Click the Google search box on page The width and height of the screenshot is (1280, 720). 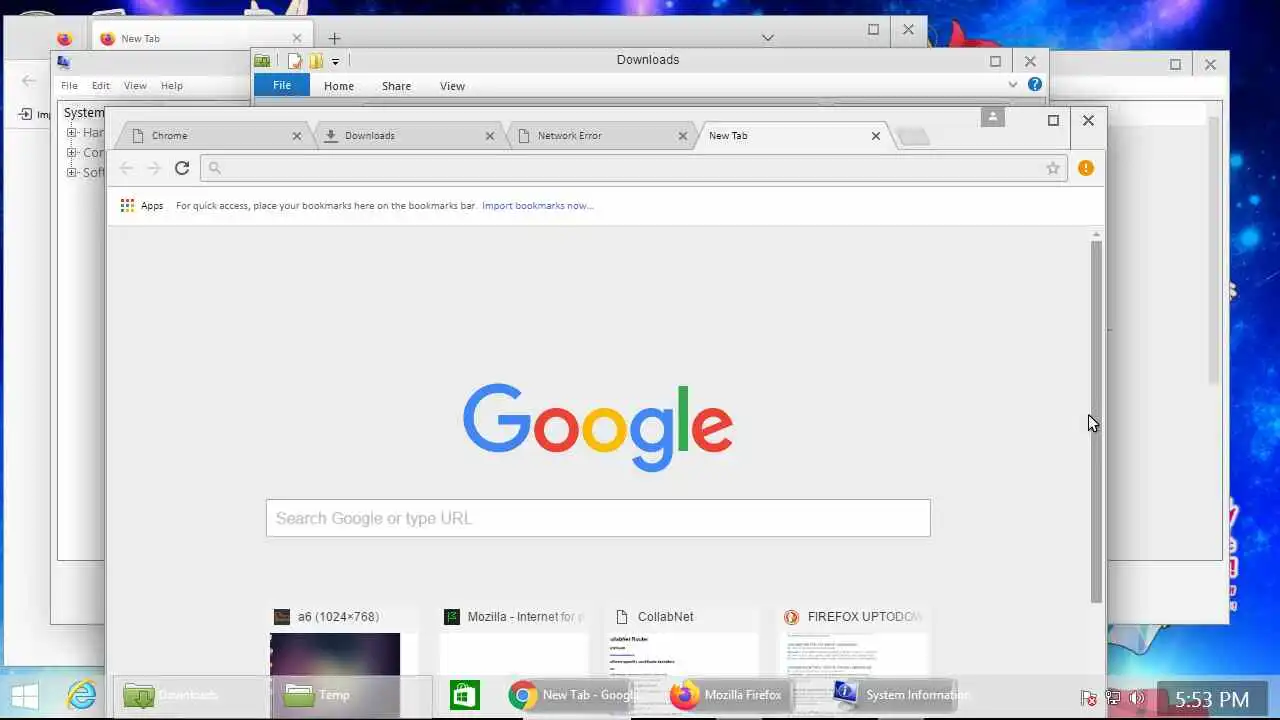click(x=598, y=518)
